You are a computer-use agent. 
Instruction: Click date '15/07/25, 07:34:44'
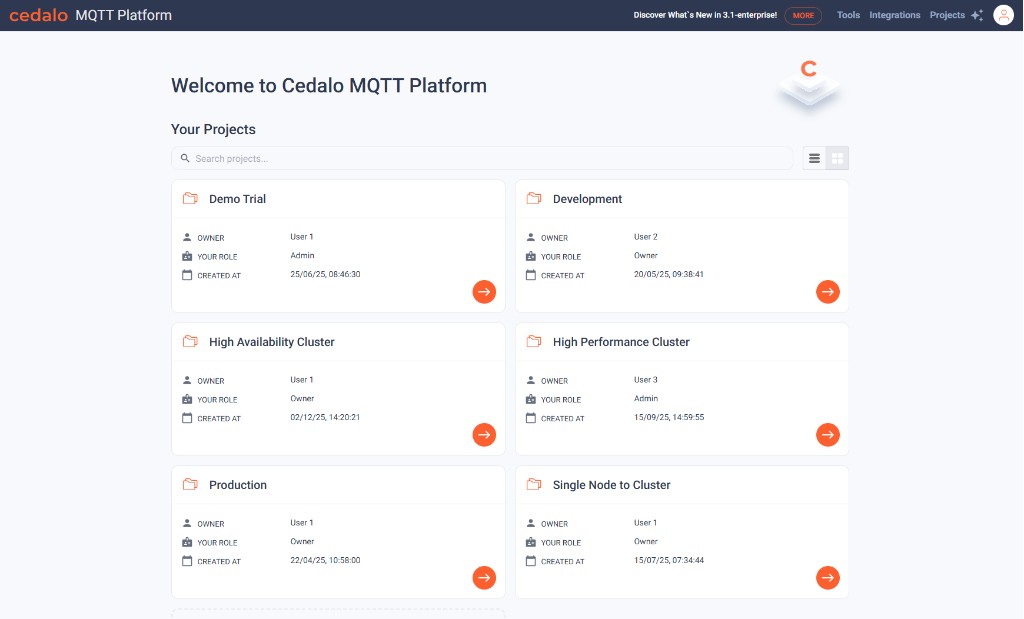pyautogui.click(x=669, y=560)
